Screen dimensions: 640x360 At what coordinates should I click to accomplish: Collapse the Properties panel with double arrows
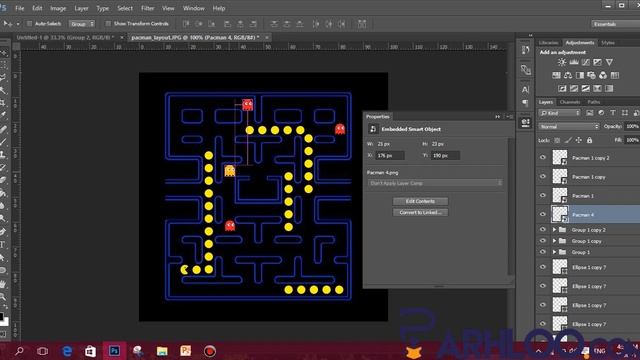pyautogui.click(x=498, y=117)
